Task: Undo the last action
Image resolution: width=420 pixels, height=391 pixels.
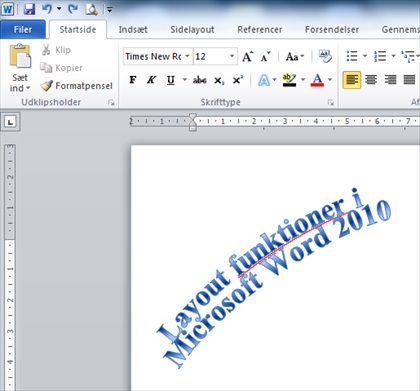Action: point(47,9)
